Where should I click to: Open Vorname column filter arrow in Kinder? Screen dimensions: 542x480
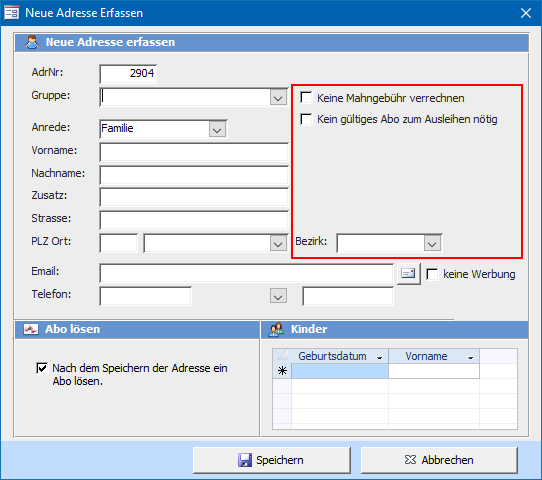(x=470, y=358)
